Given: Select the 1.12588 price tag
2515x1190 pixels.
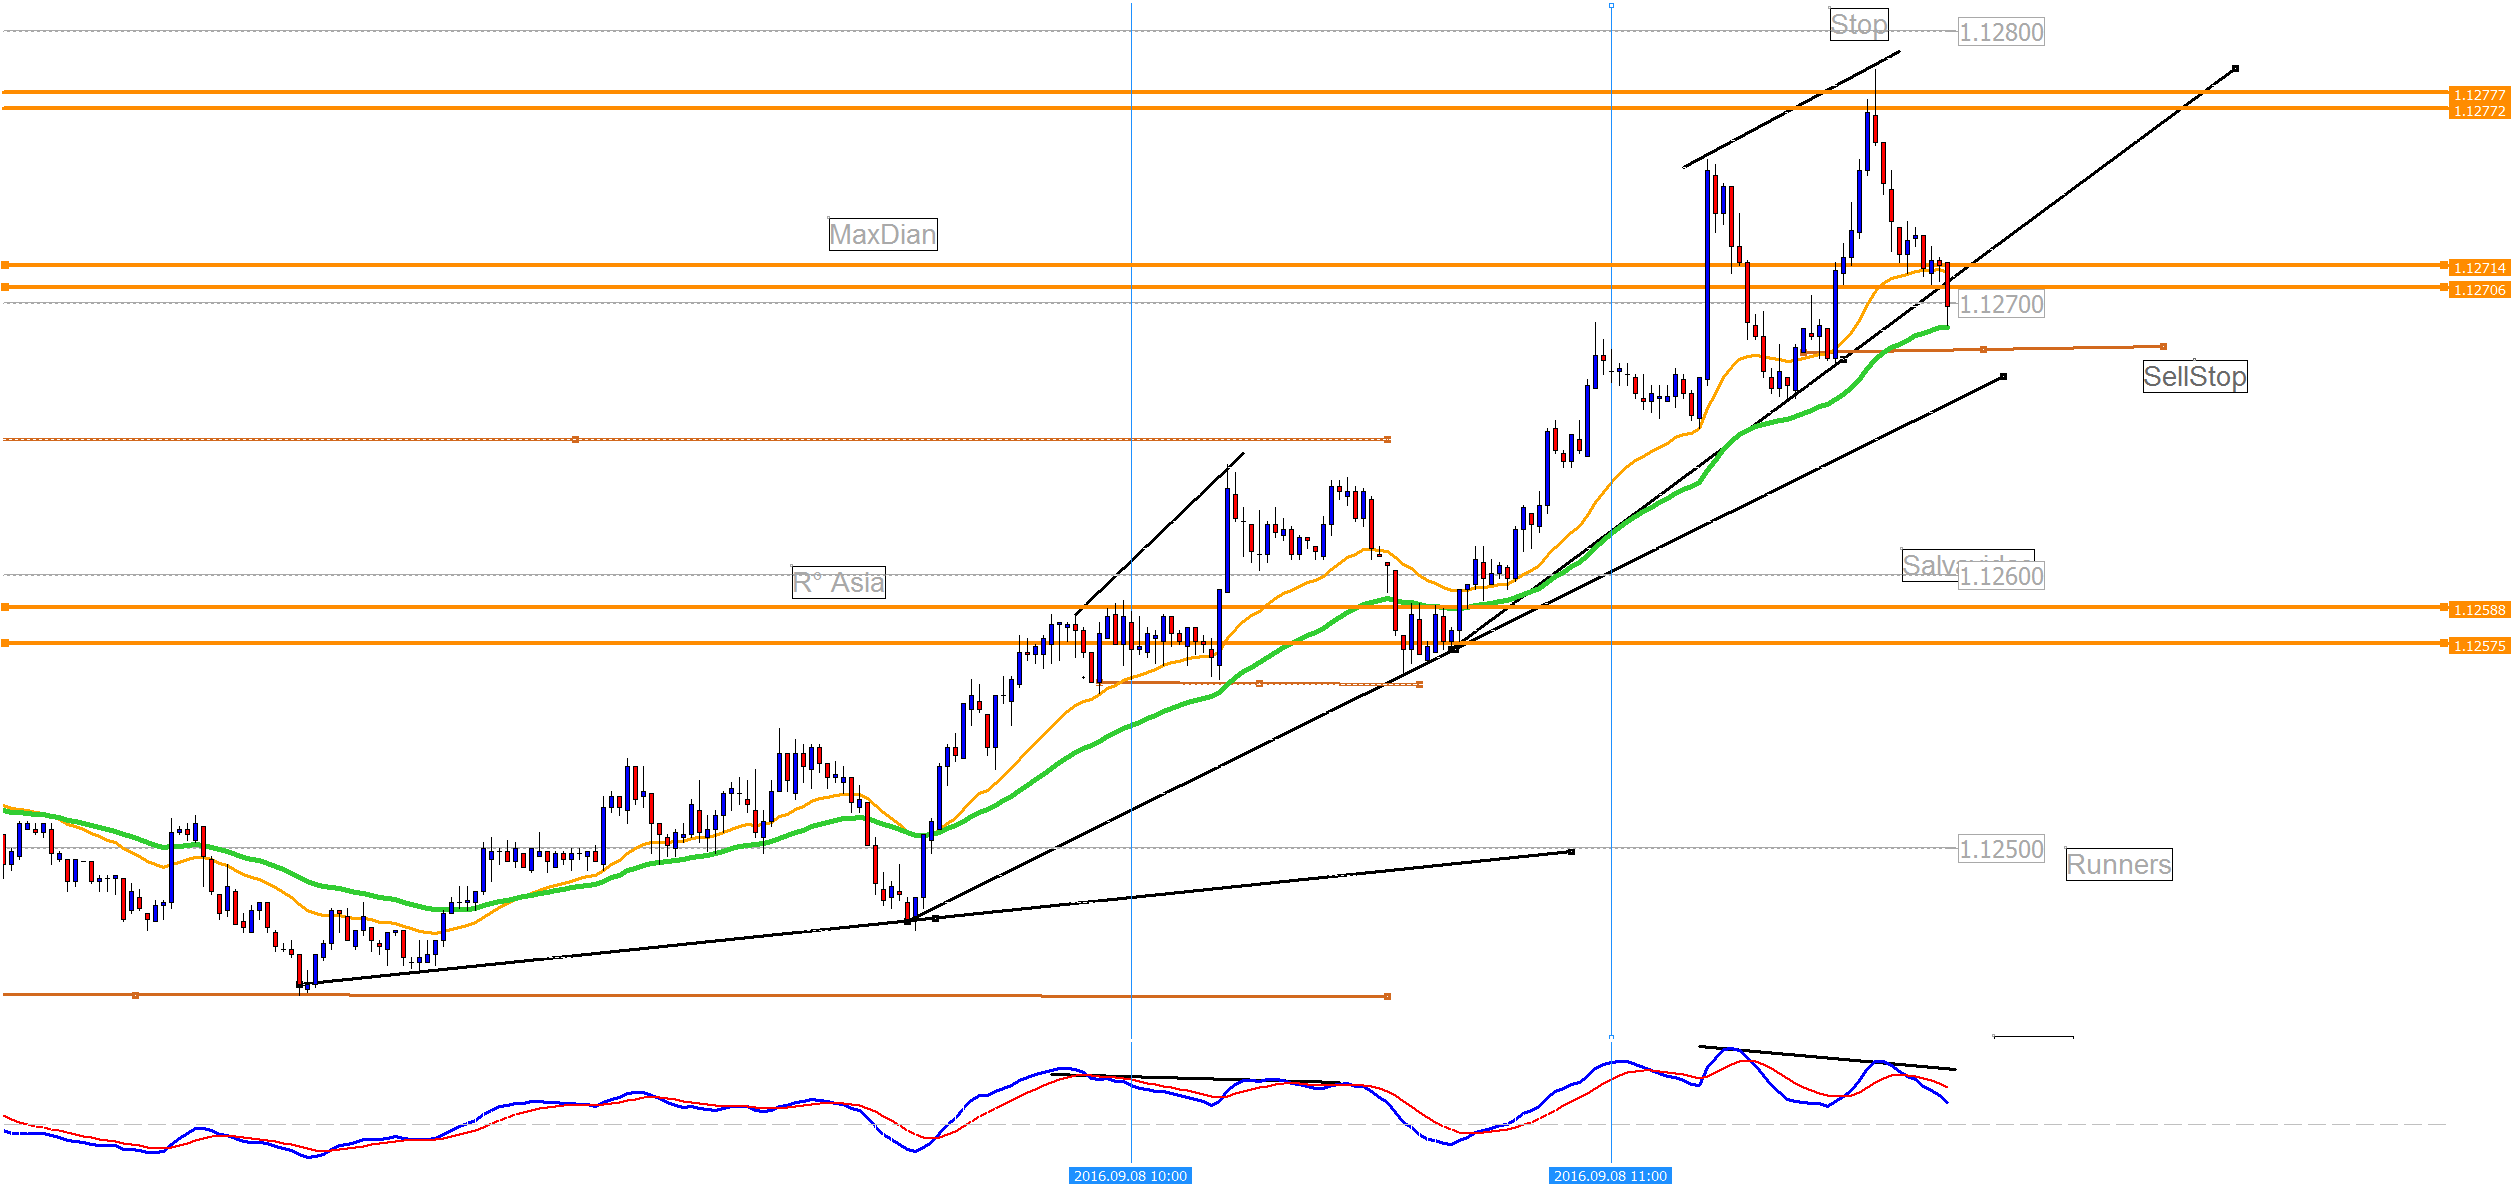Looking at the screenshot, I should tap(2479, 610).
